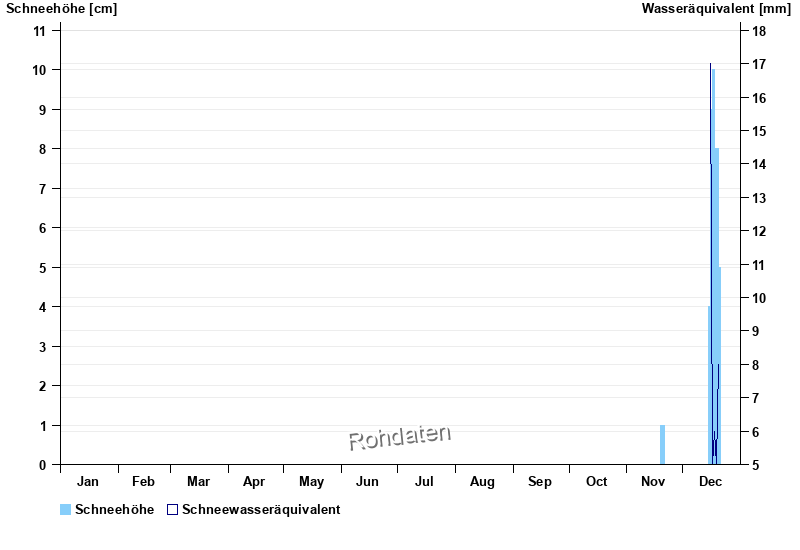This screenshot has height=550, width=800.
Task: Click the Wasseräquivalent [mm] axis title
Action: (715, 9)
